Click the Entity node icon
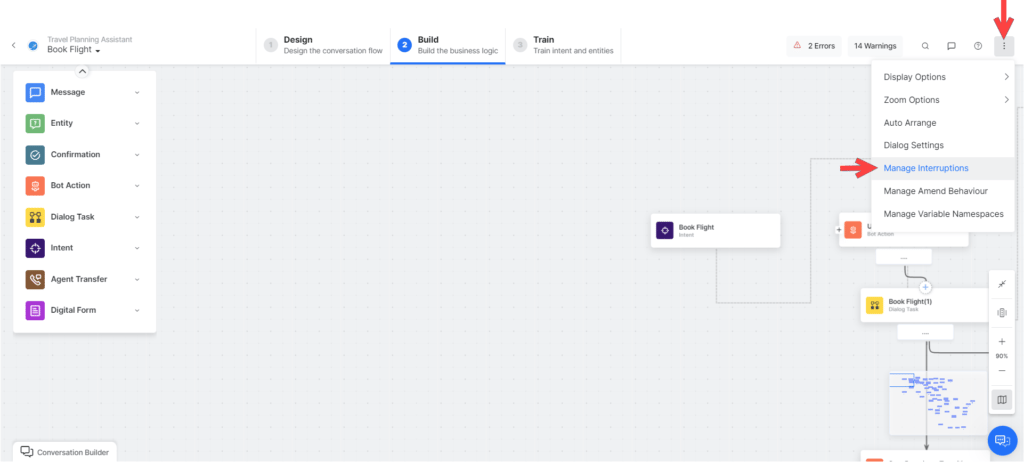 [x=35, y=124]
